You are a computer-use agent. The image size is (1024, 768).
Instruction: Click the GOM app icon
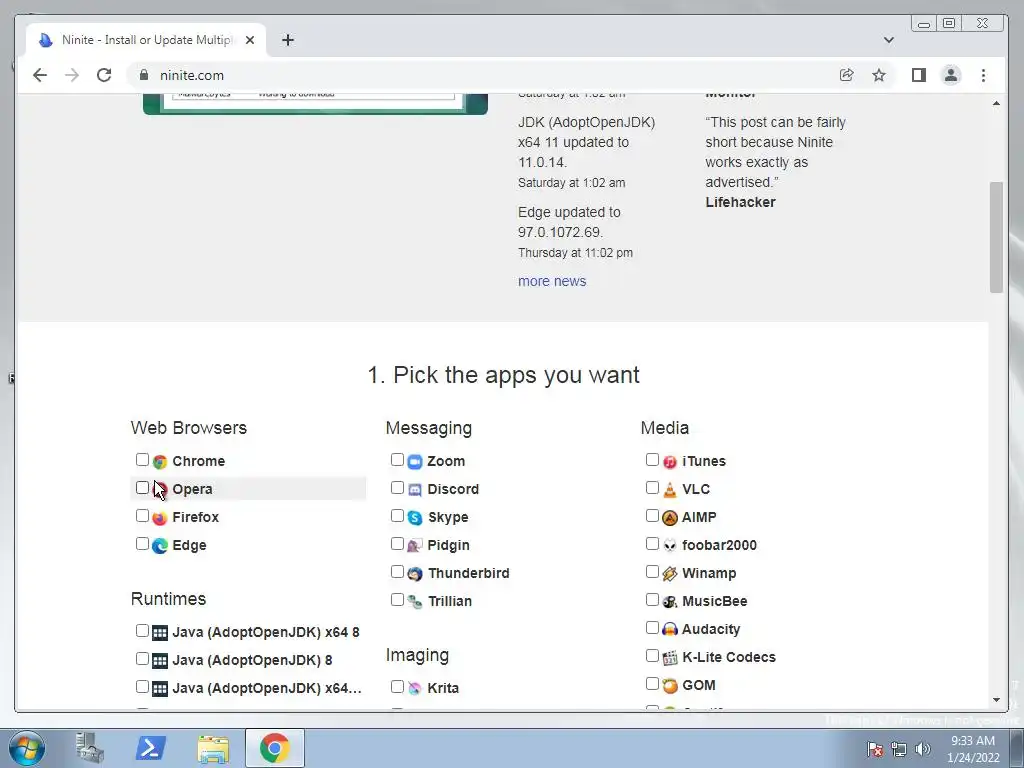[x=670, y=686]
